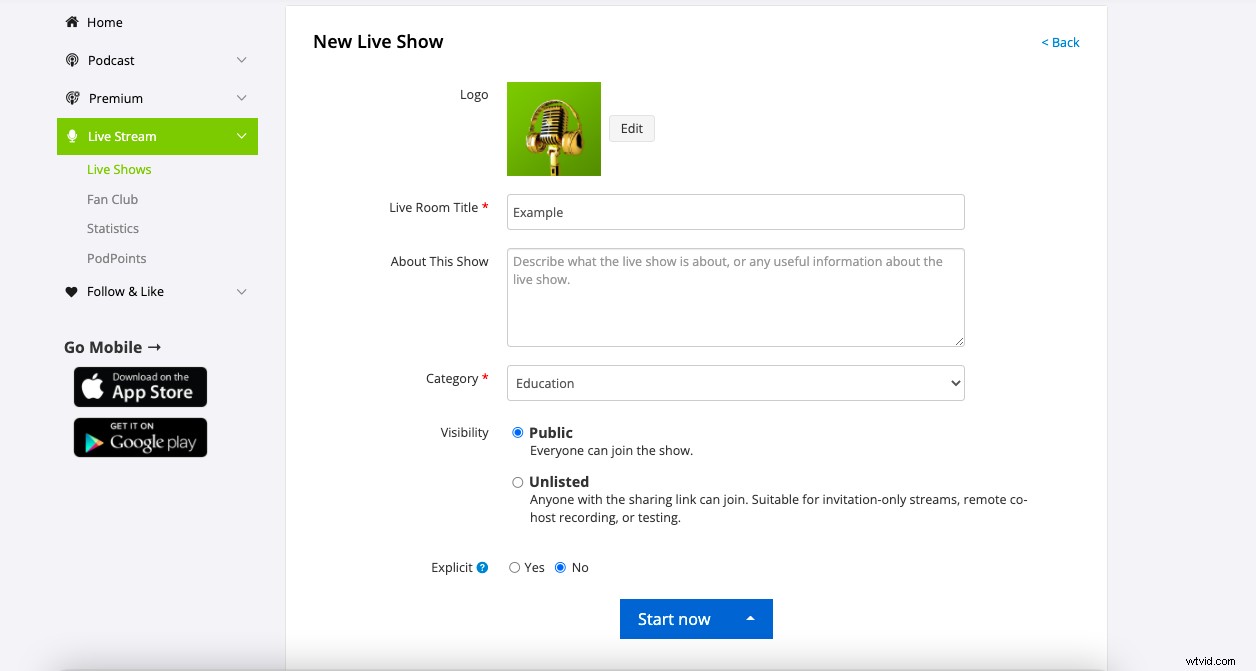Image resolution: width=1256 pixels, height=671 pixels.
Task: Click the Live Room Title input field
Action: pos(735,212)
